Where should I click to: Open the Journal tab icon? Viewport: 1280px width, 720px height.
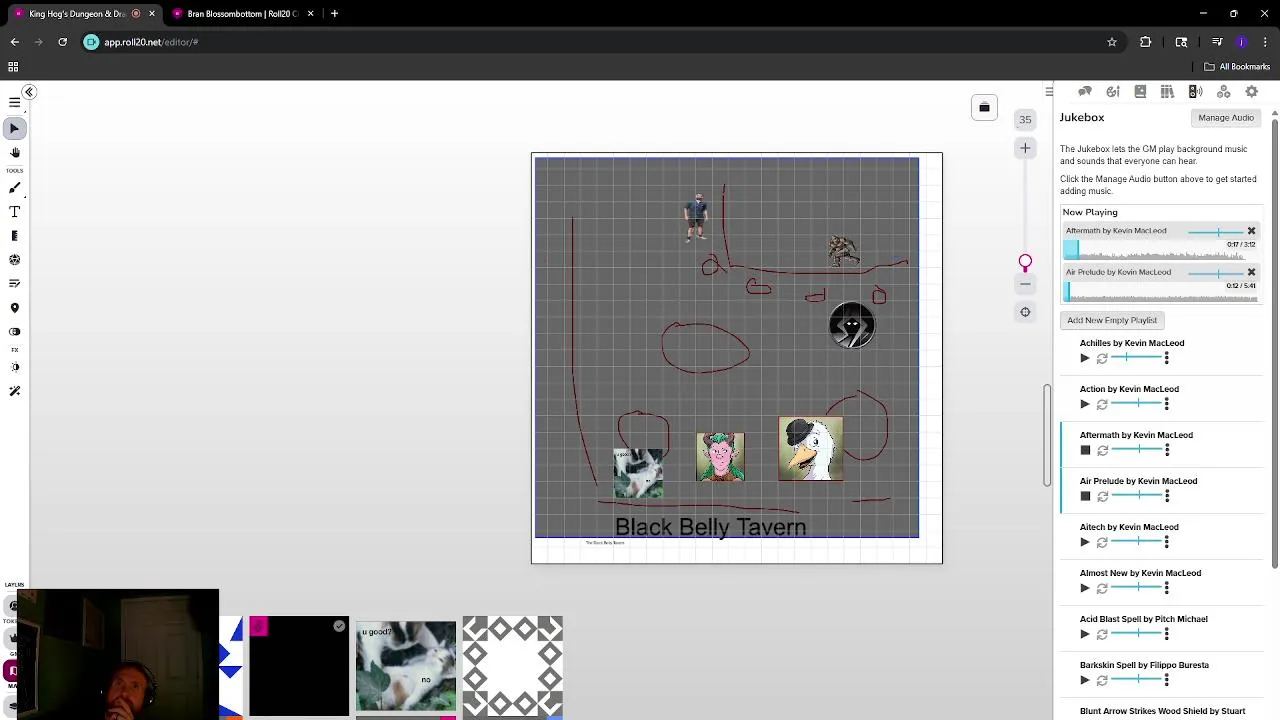pos(1140,92)
